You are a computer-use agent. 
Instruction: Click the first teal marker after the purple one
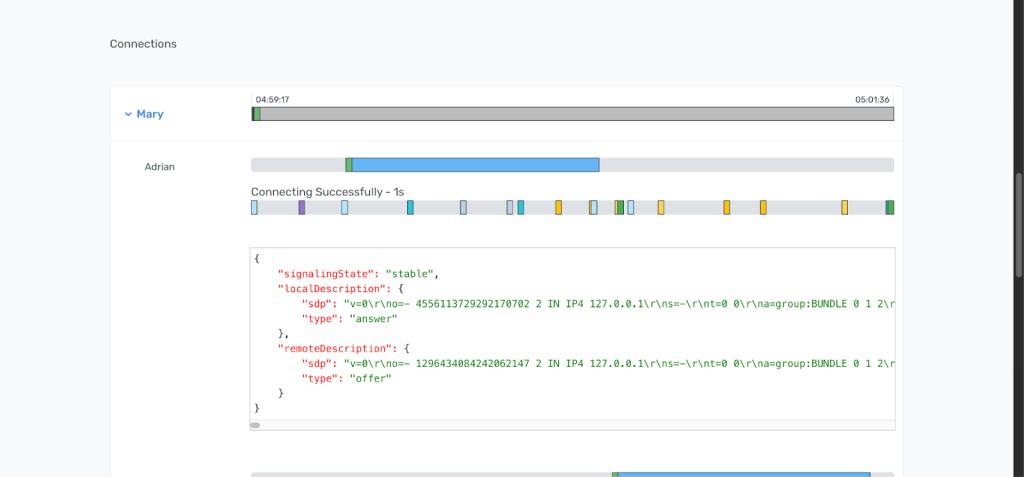[x=410, y=208]
